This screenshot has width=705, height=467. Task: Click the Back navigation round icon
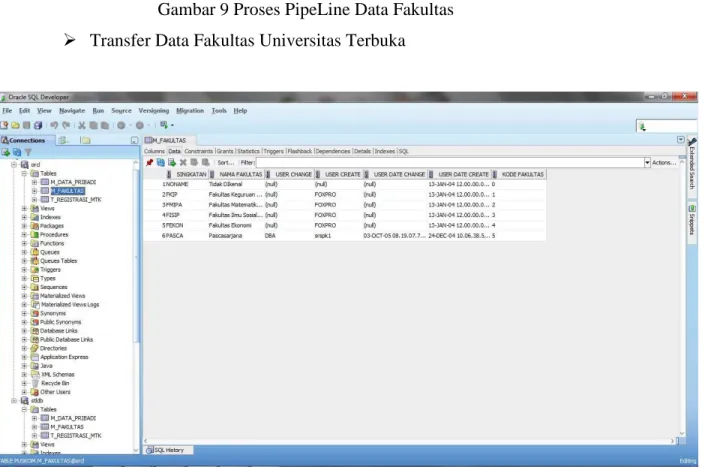pos(121,125)
